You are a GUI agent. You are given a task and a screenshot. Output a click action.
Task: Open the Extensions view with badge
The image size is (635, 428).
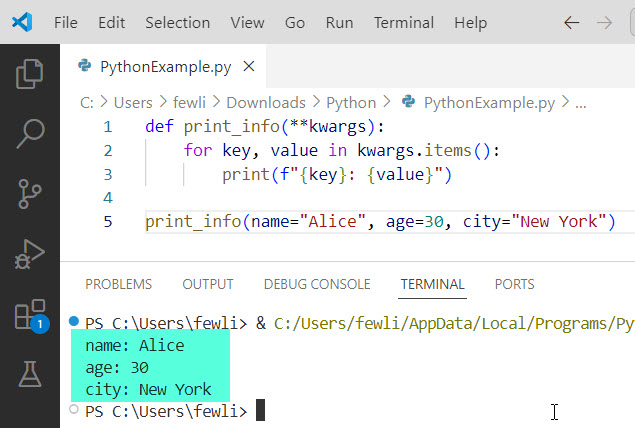tap(30, 315)
